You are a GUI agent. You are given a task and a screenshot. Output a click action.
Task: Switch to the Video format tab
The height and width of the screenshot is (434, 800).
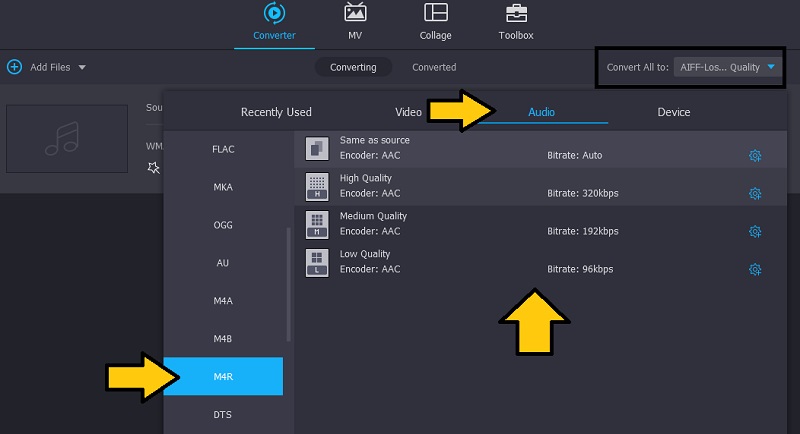(x=408, y=112)
